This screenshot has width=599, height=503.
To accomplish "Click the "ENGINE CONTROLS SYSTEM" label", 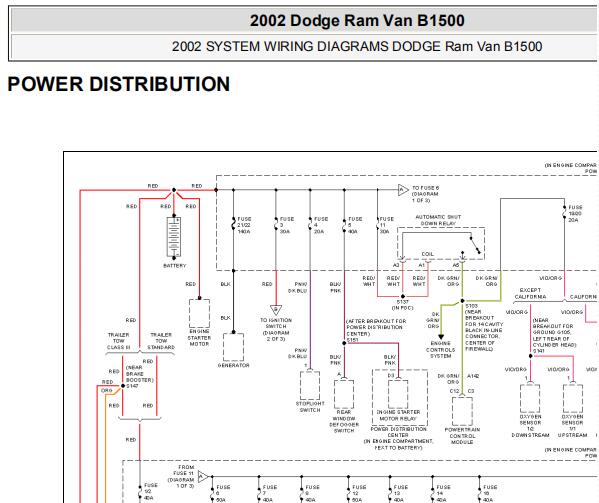I will [x=441, y=349].
